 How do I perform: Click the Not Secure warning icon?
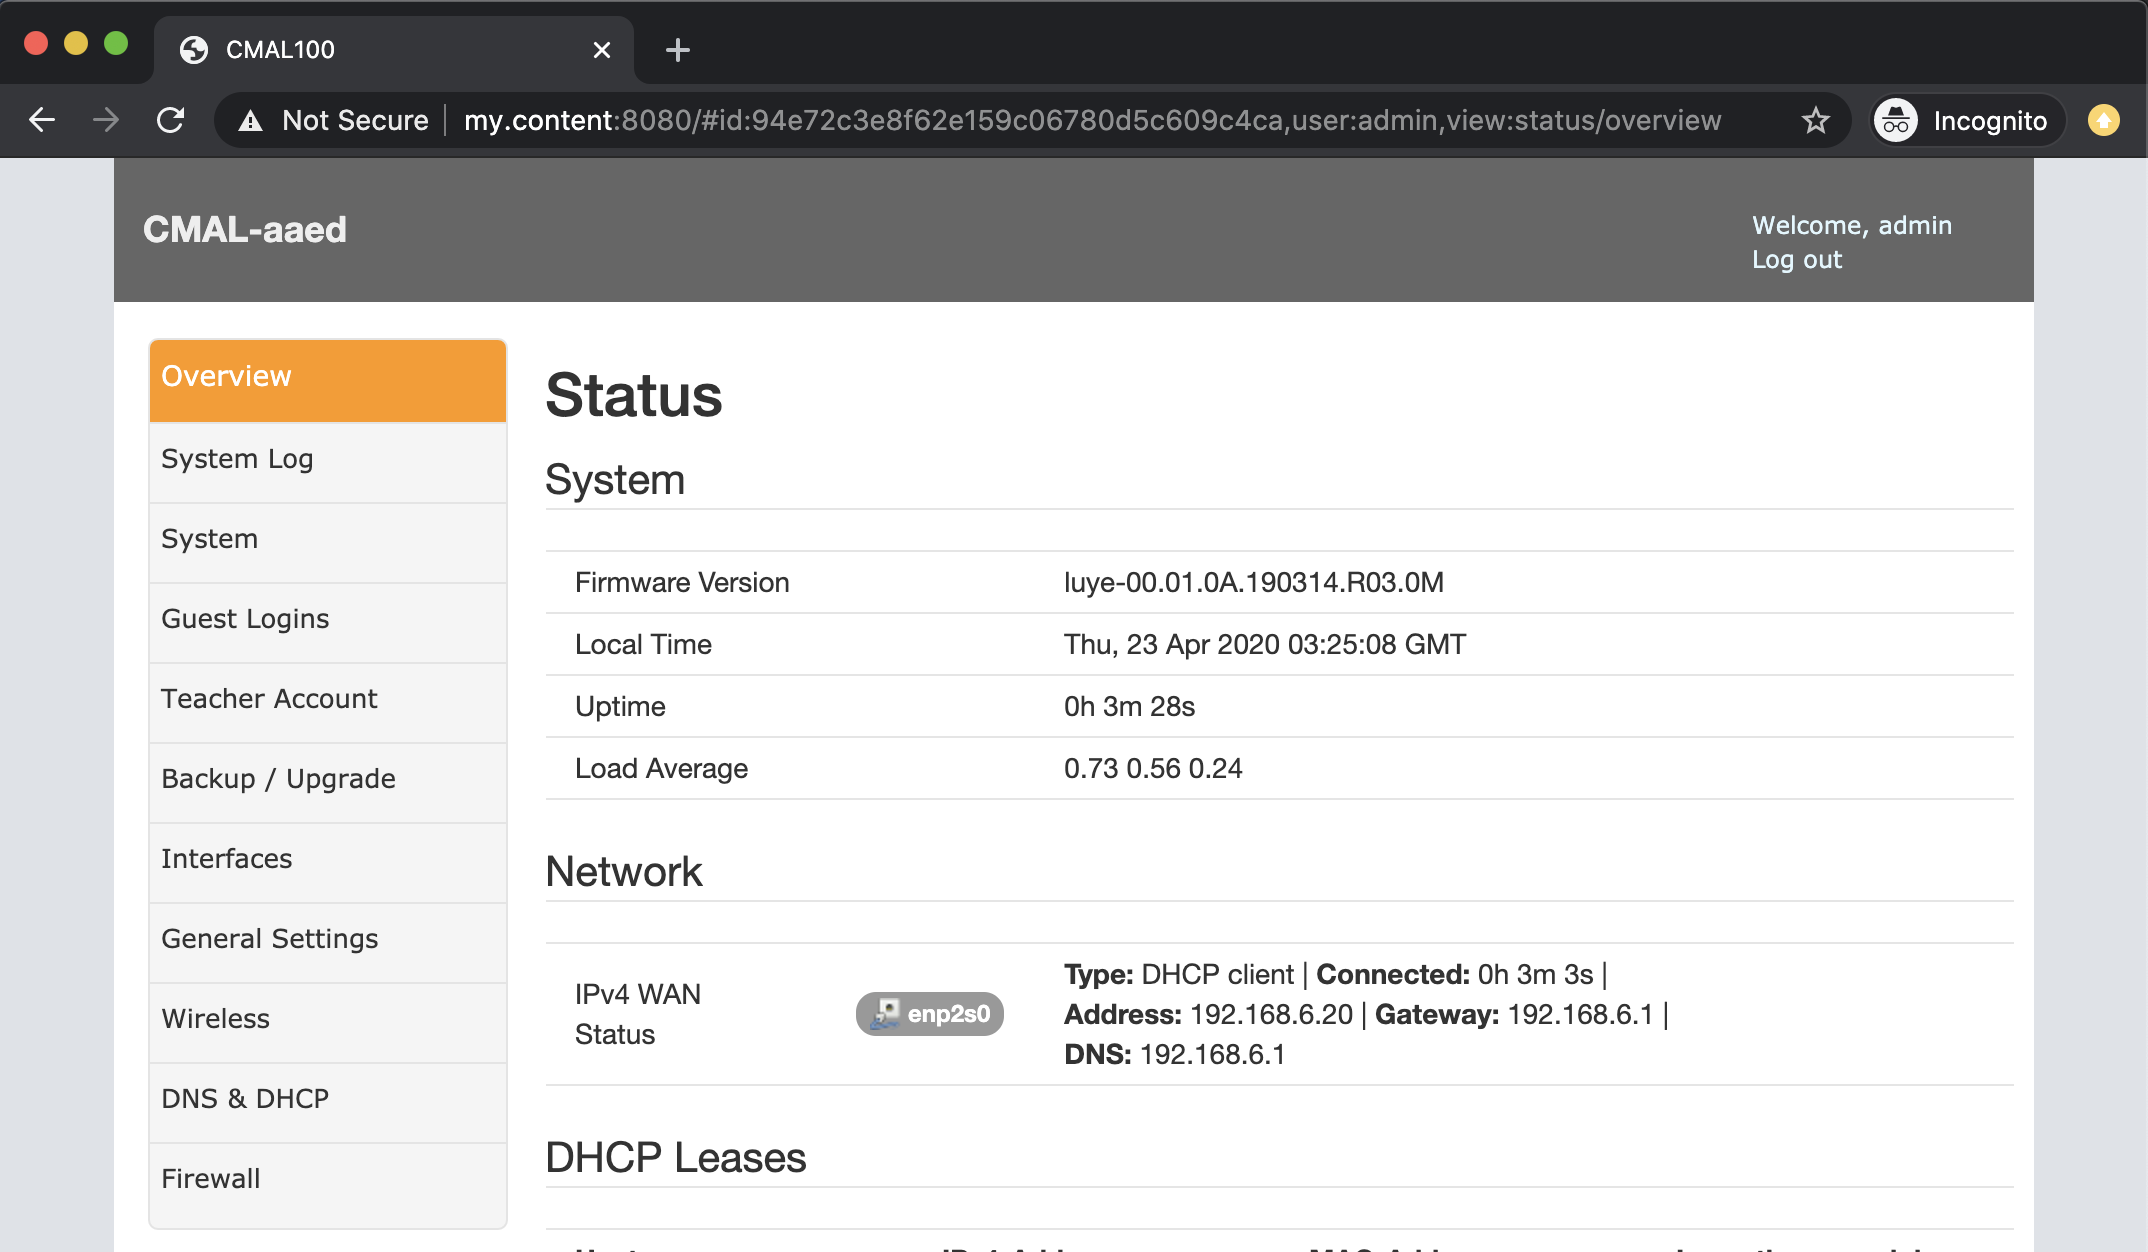coord(251,121)
